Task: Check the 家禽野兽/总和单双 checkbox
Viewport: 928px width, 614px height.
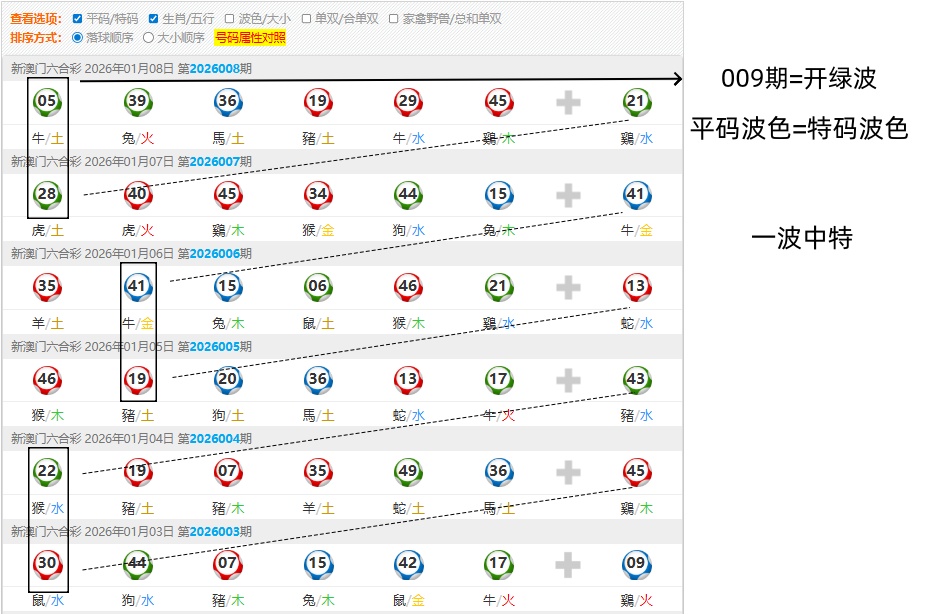Action: (393, 19)
